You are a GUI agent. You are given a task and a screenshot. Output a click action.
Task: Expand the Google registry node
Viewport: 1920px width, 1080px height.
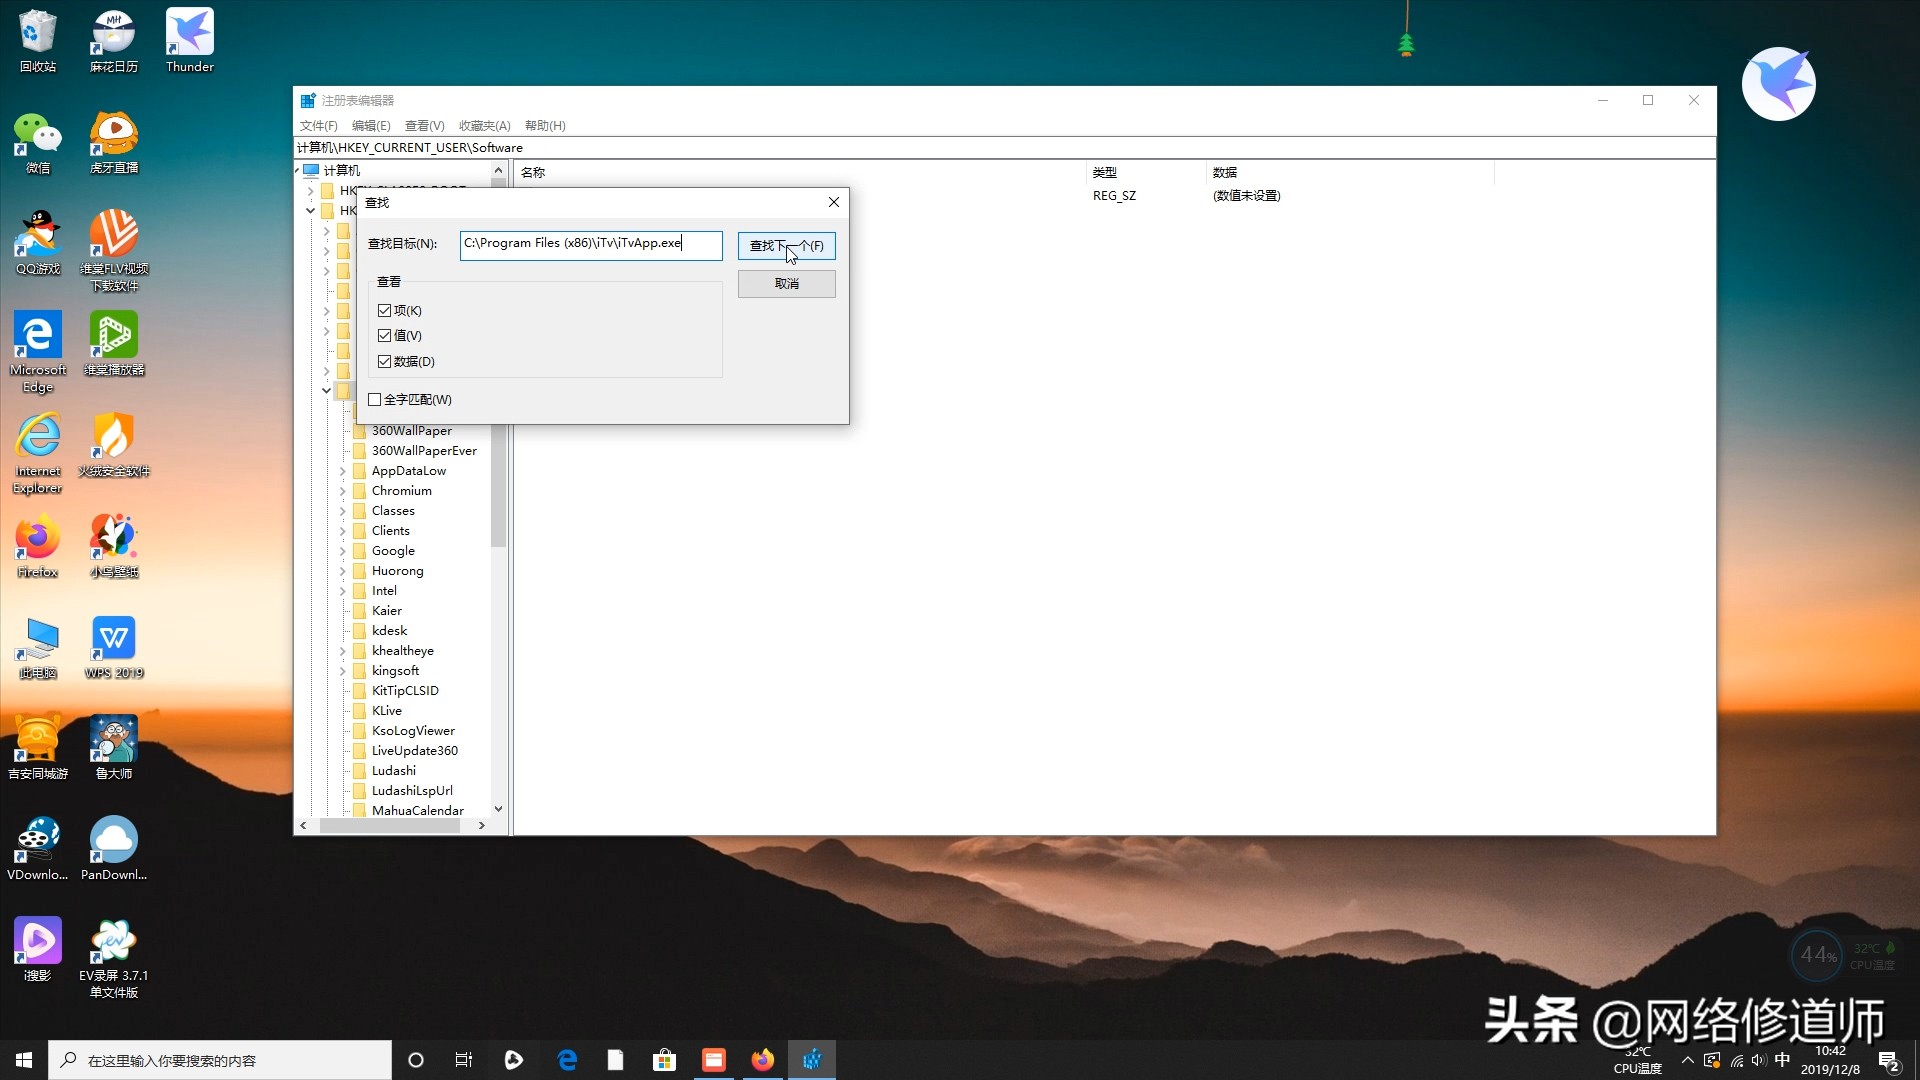point(345,551)
